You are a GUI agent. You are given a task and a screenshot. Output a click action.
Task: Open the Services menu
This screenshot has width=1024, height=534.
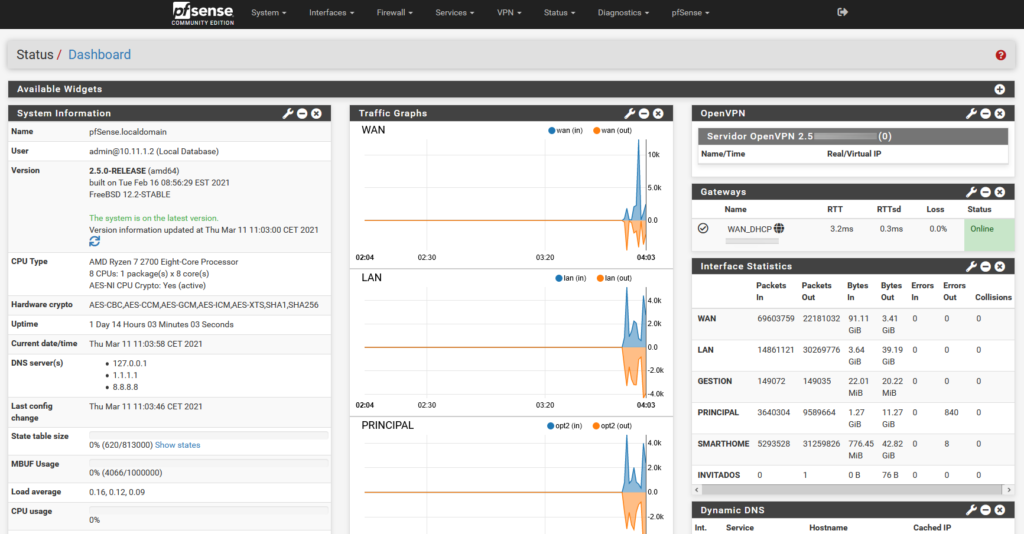tap(455, 12)
